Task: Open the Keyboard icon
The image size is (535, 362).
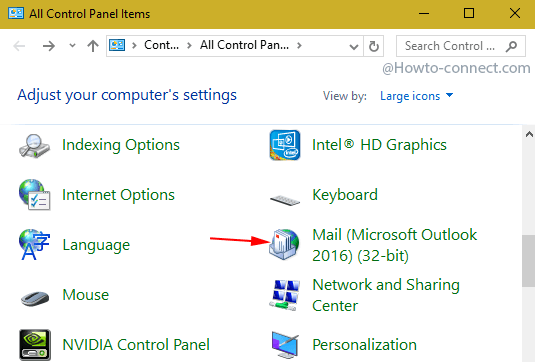Action: click(285, 200)
